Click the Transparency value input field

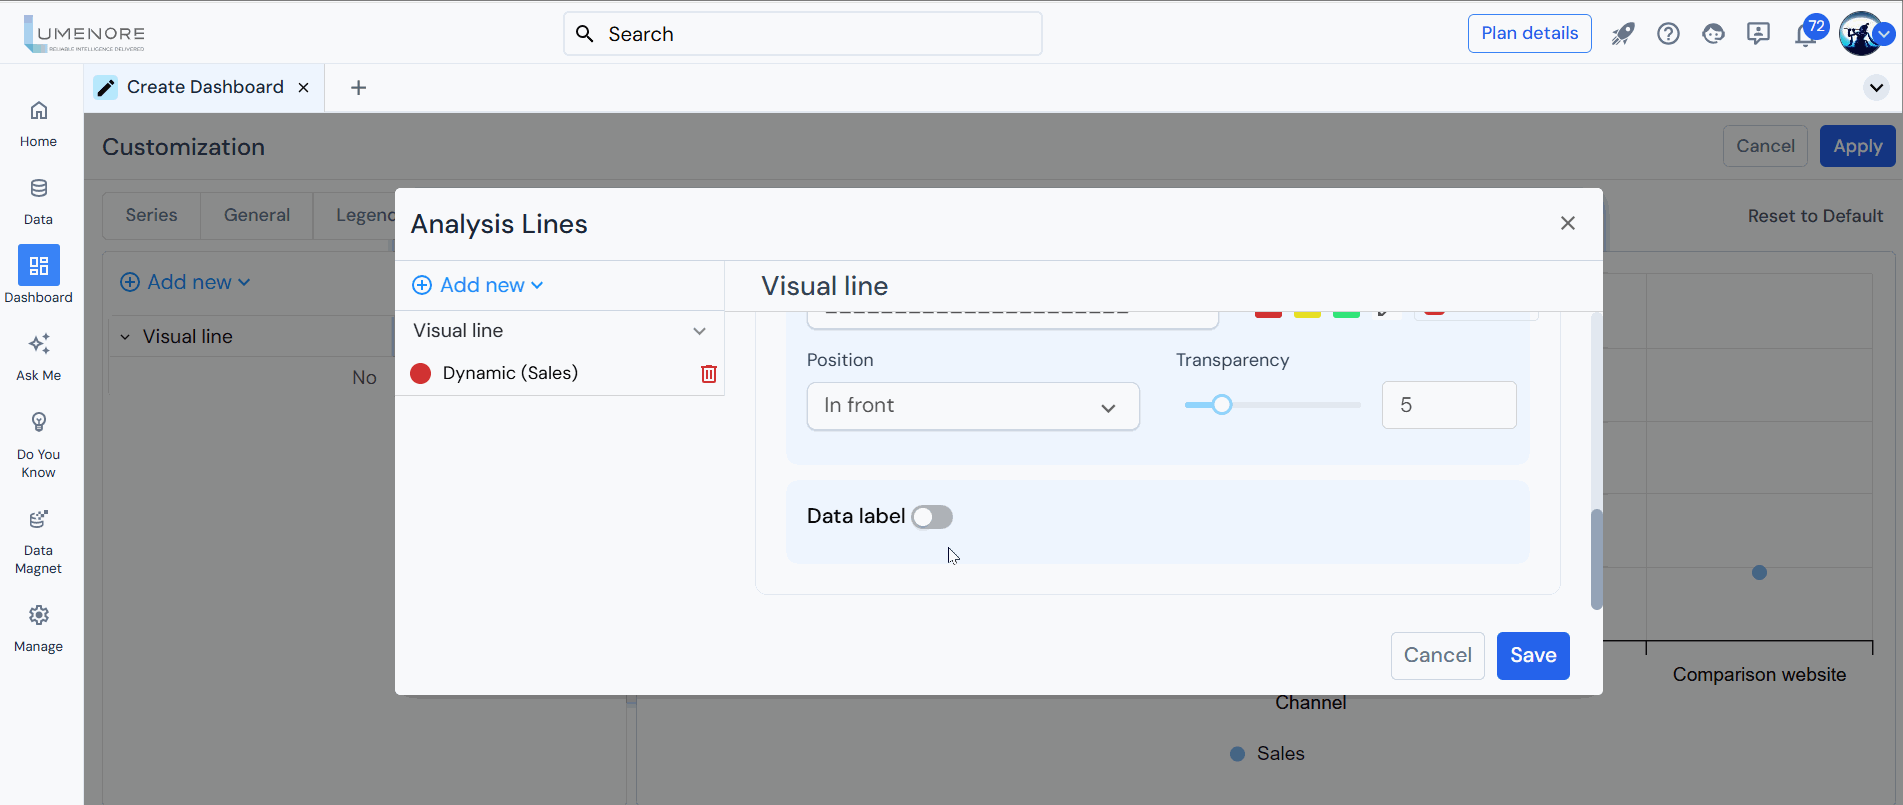[x=1448, y=405]
